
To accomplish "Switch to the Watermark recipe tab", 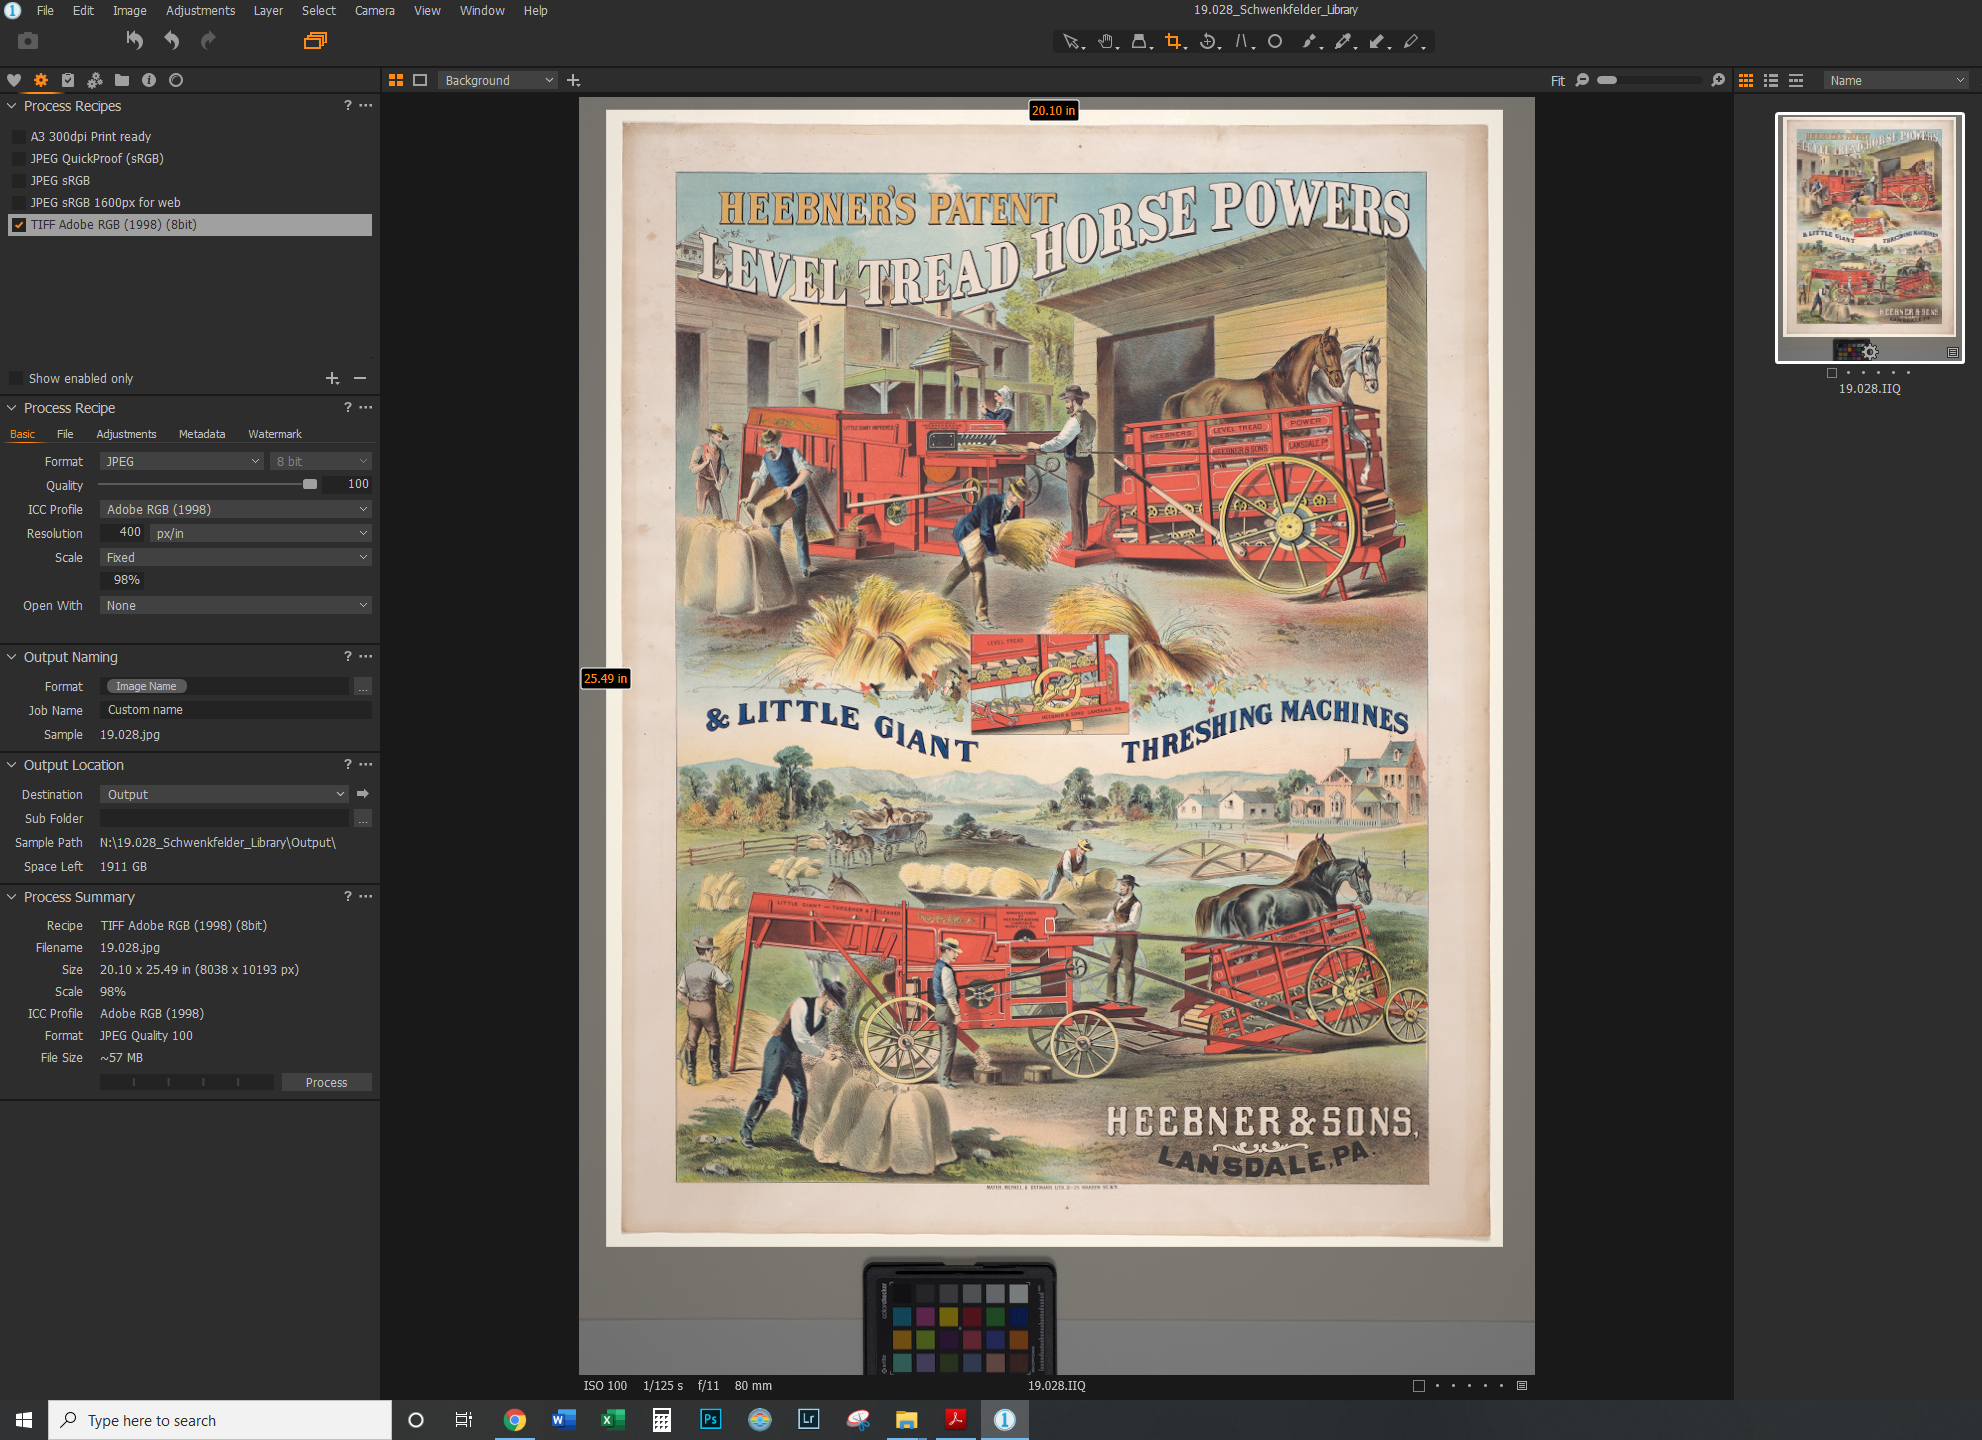I will (275, 434).
